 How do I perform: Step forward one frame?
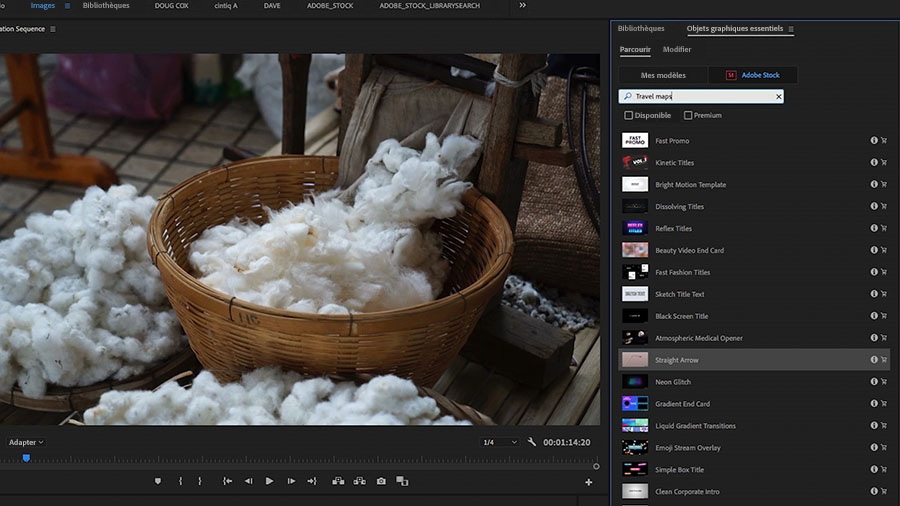[291, 481]
